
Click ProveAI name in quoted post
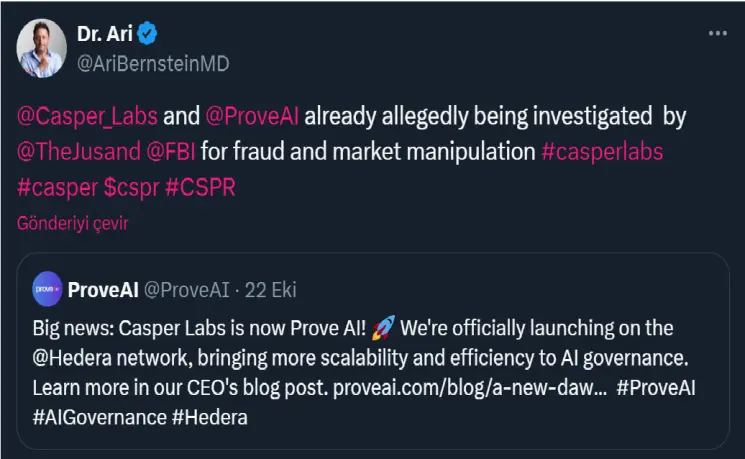103,290
